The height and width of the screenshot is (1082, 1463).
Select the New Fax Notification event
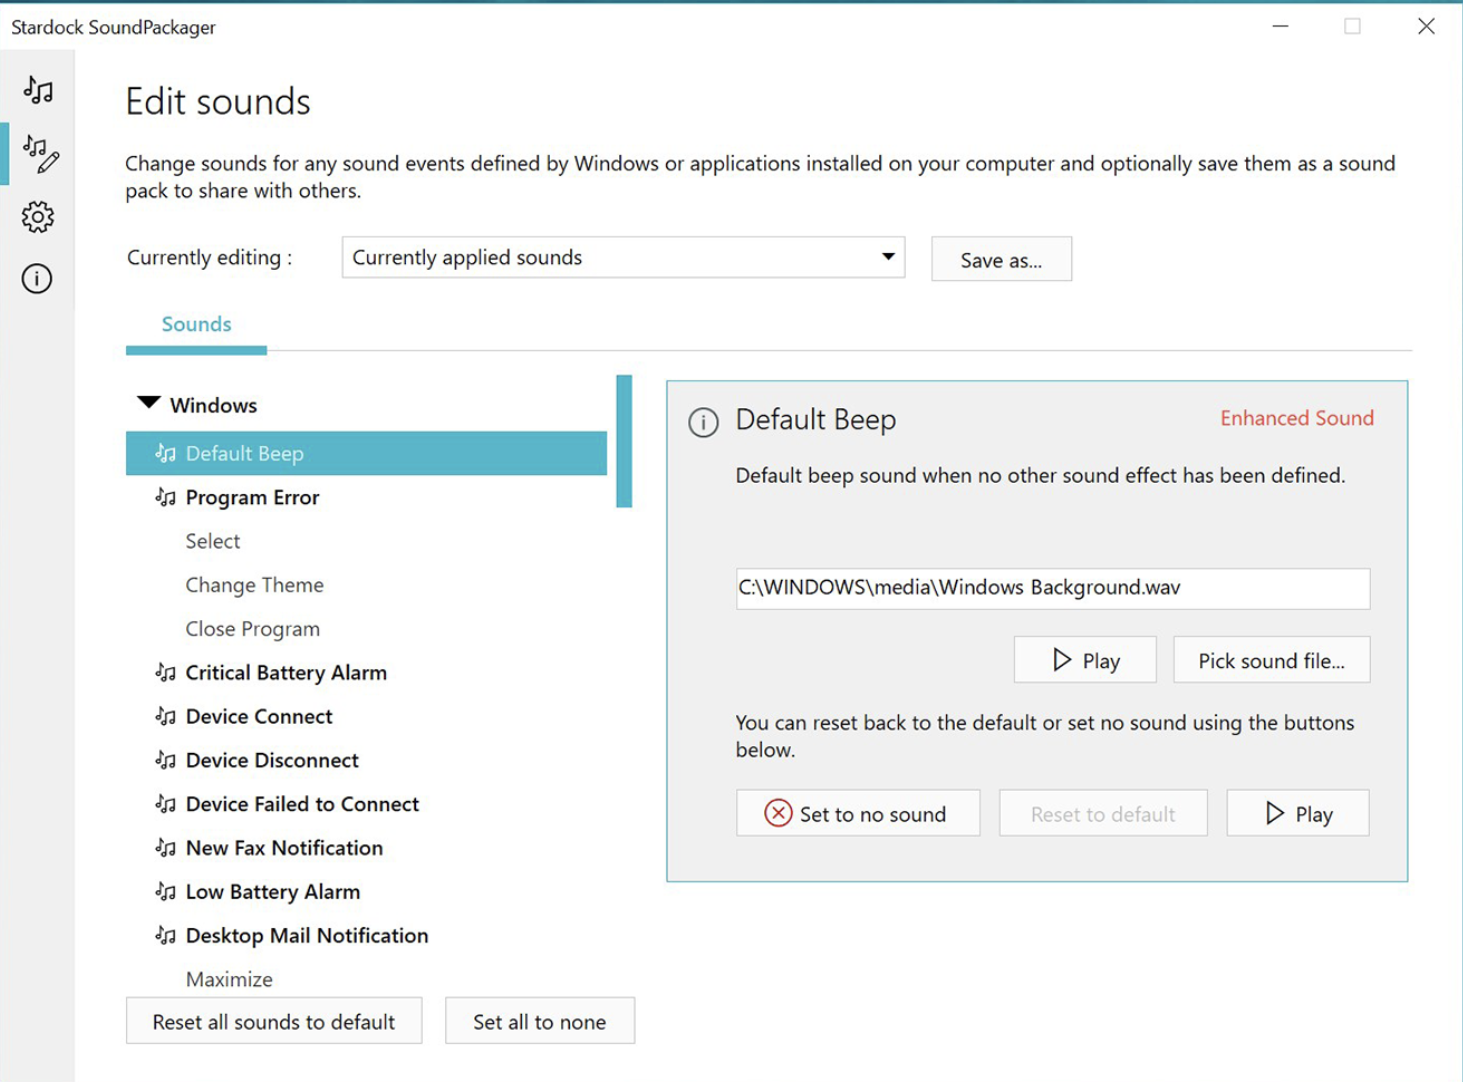(x=283, y=847)
